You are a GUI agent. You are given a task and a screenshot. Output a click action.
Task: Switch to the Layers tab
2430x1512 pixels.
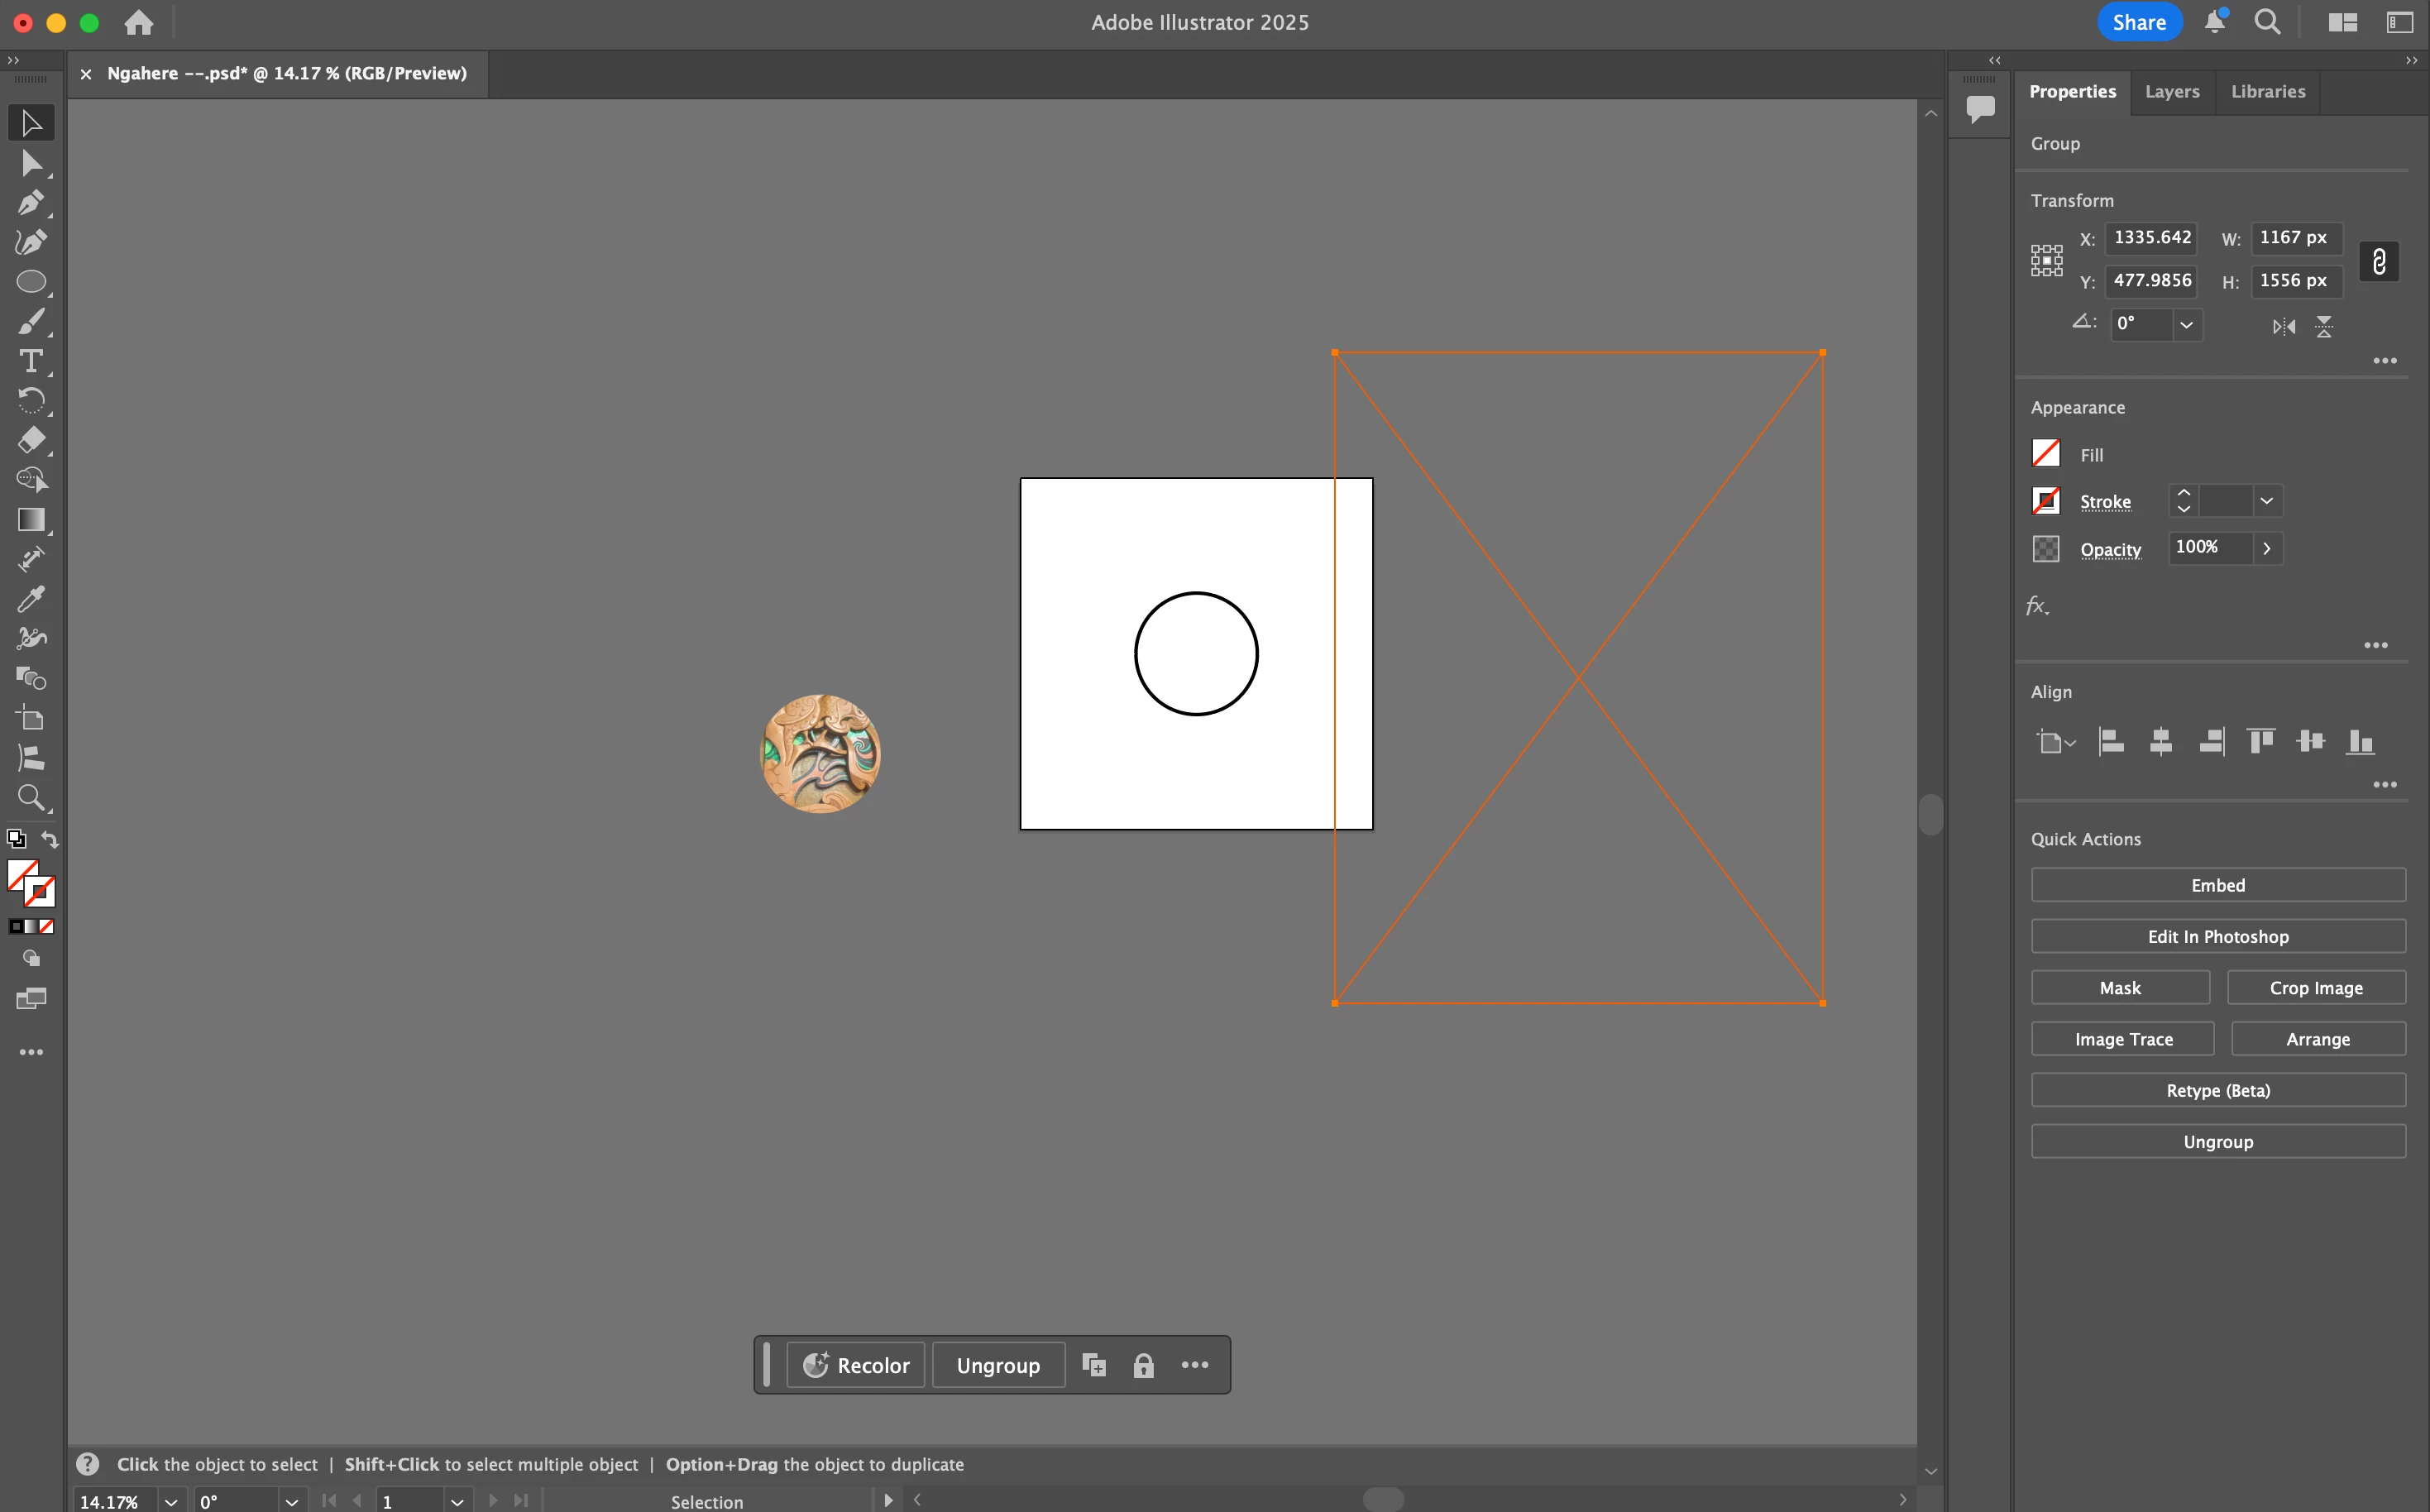(x=2171, y=91)
